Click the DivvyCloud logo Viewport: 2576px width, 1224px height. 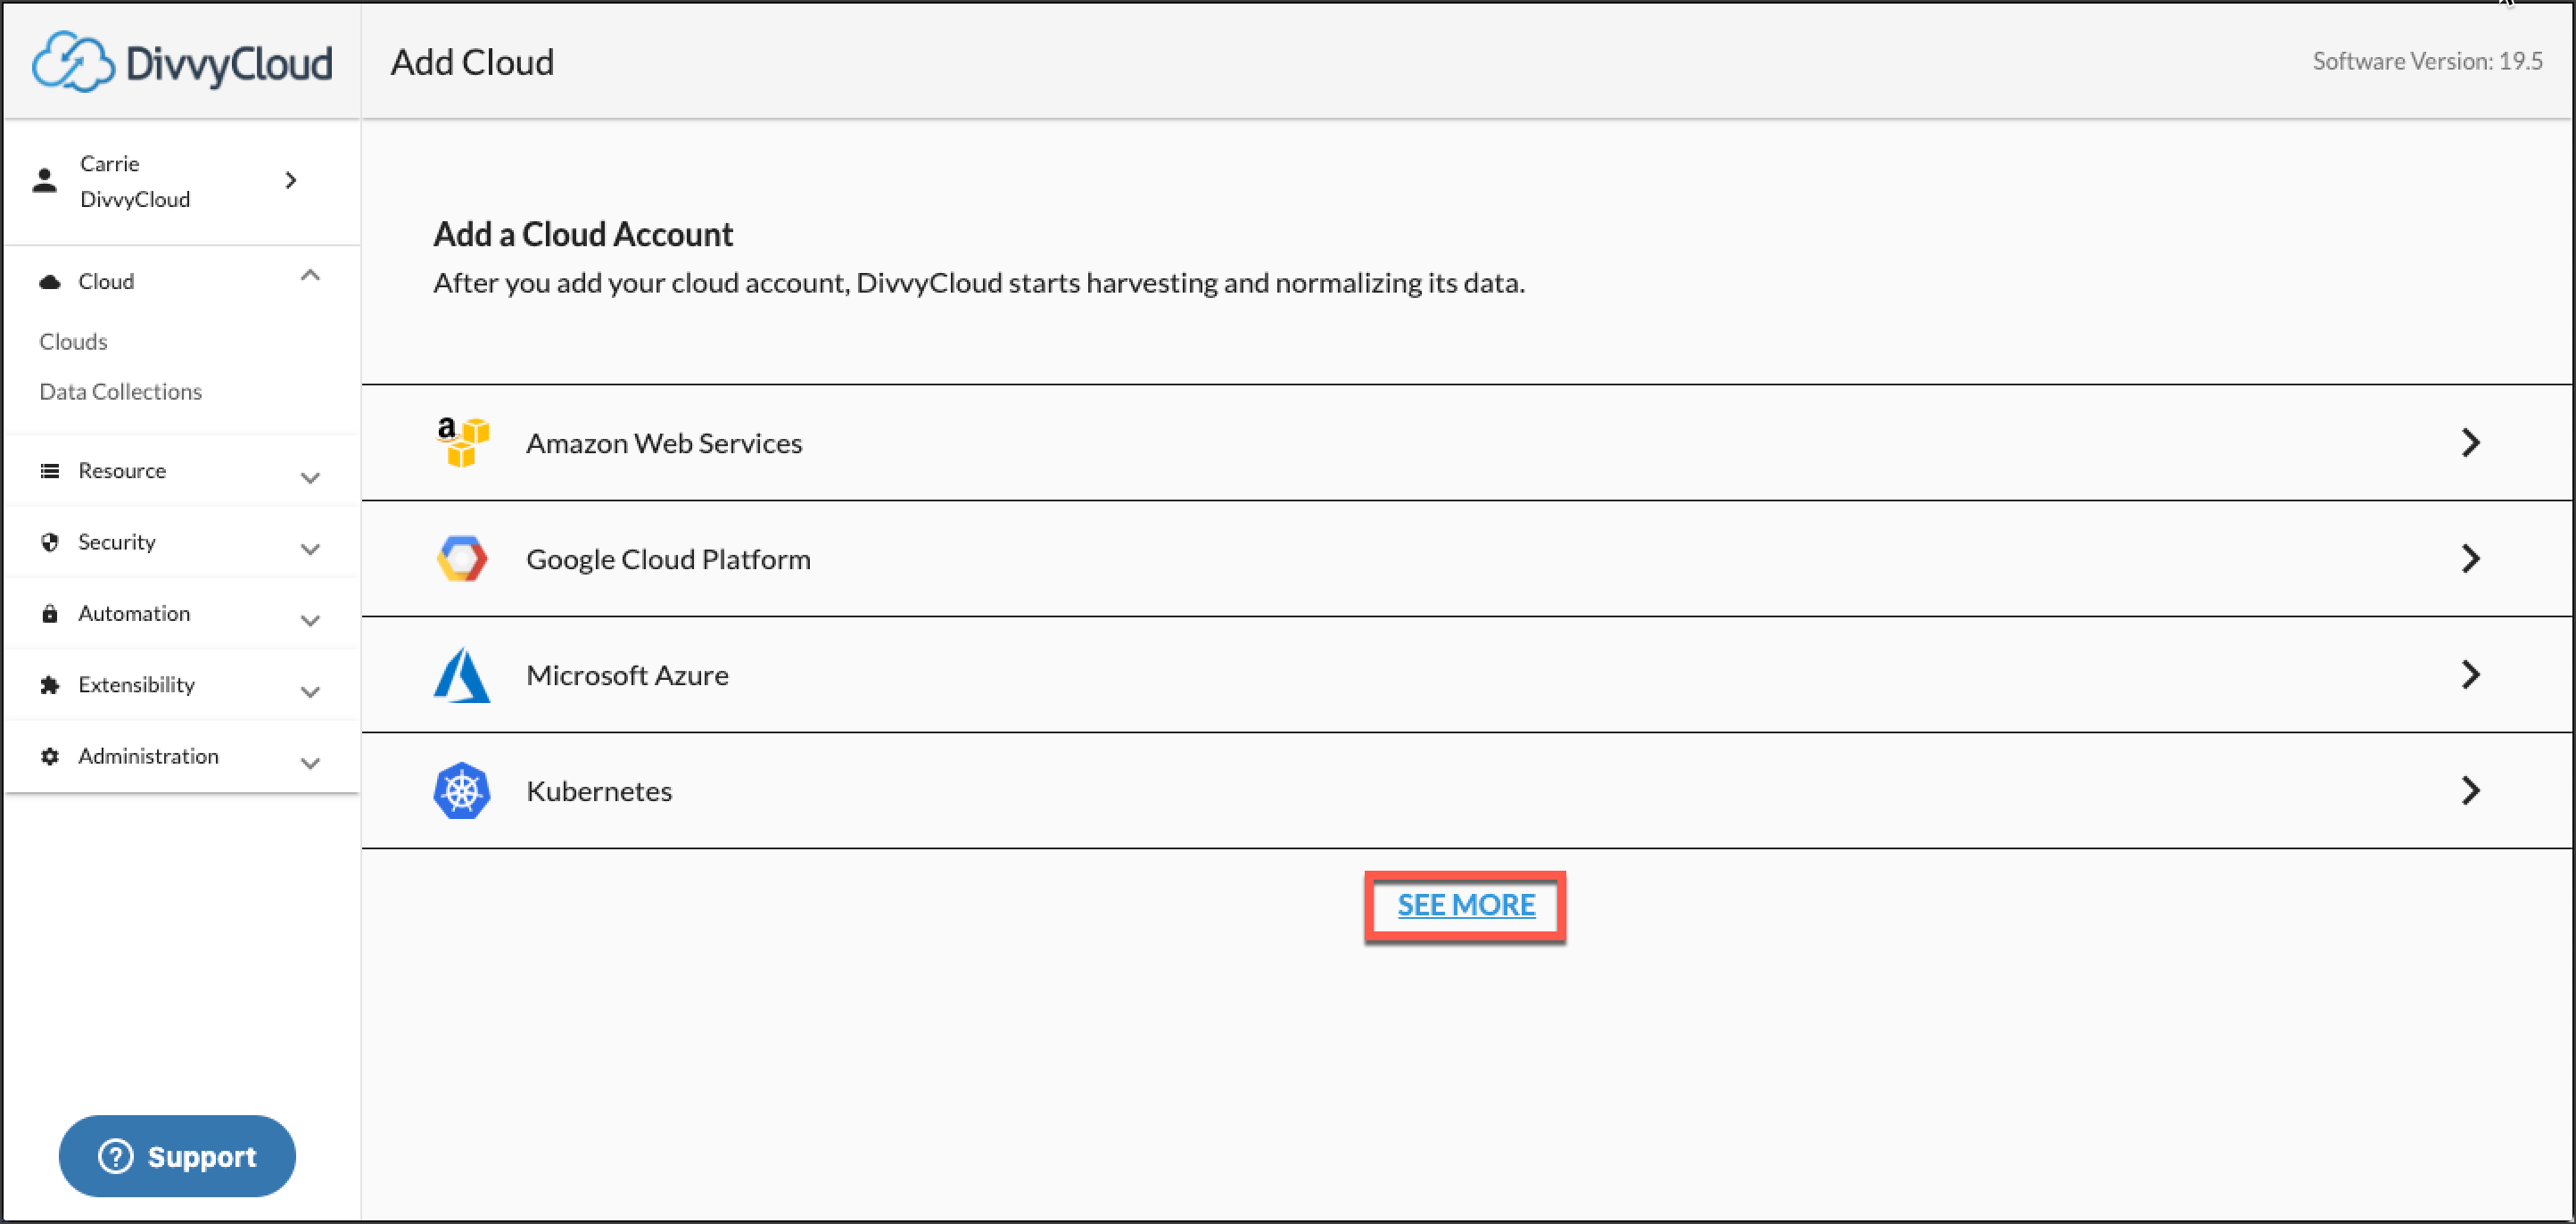[182, 62]
